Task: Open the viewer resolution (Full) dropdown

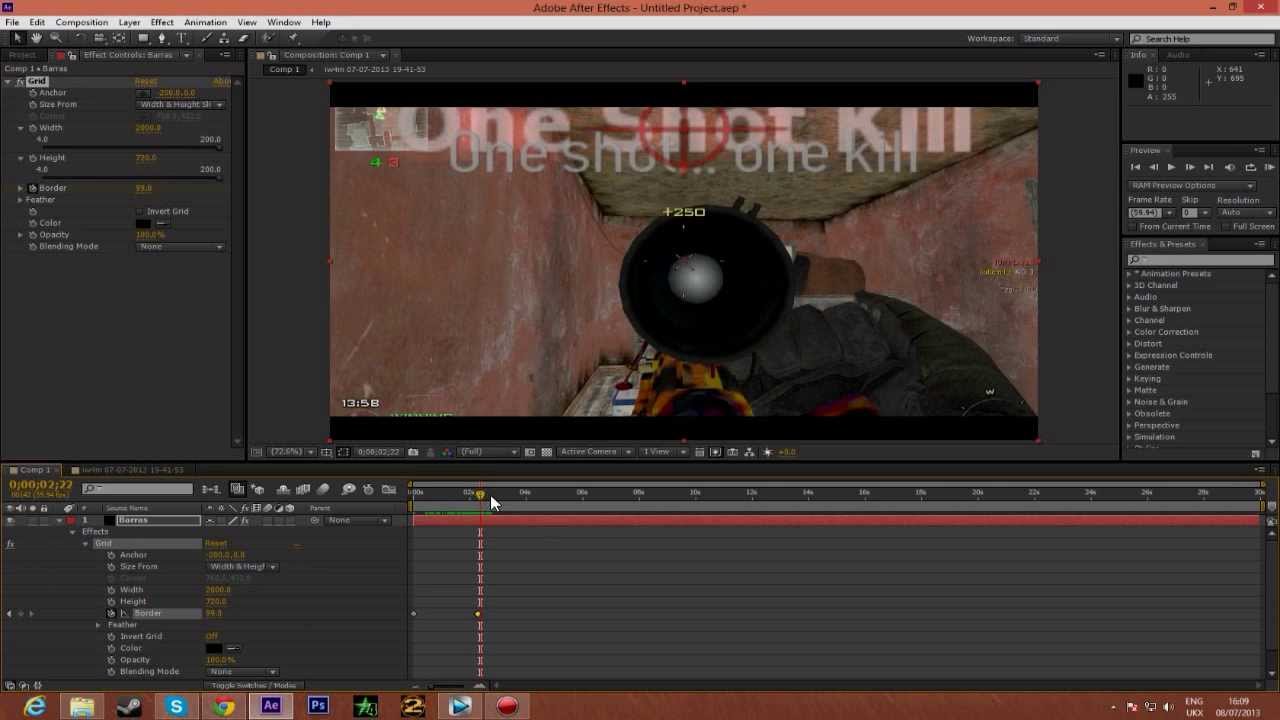Action: [488, 452]
